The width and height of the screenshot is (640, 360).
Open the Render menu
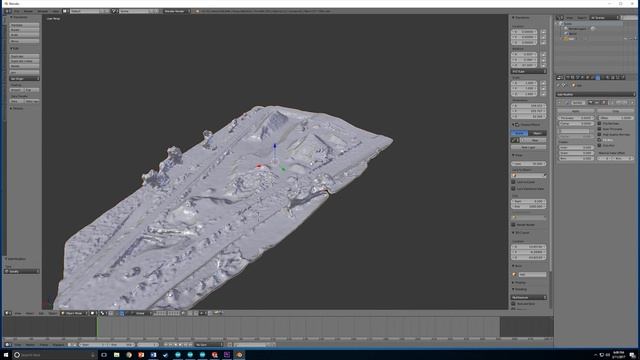pyautogui.click(x=28, y=11)
